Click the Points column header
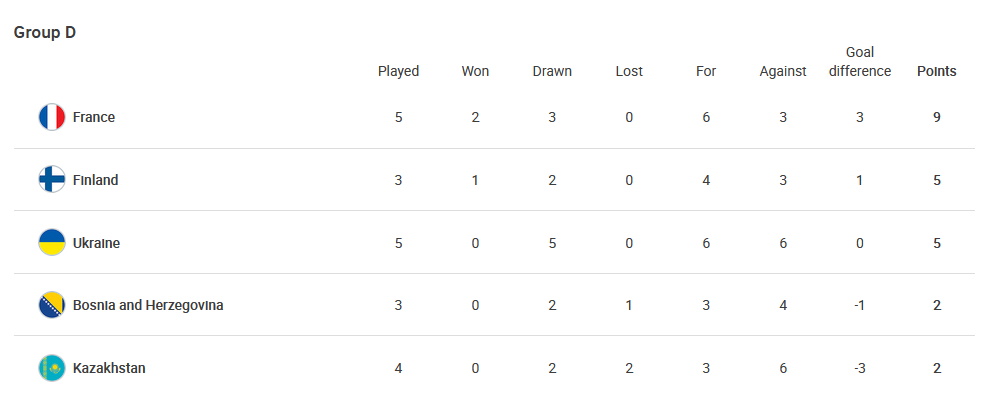Image resolution: width=997 pixels, height=403 pixels. click(x=937, y=71)
